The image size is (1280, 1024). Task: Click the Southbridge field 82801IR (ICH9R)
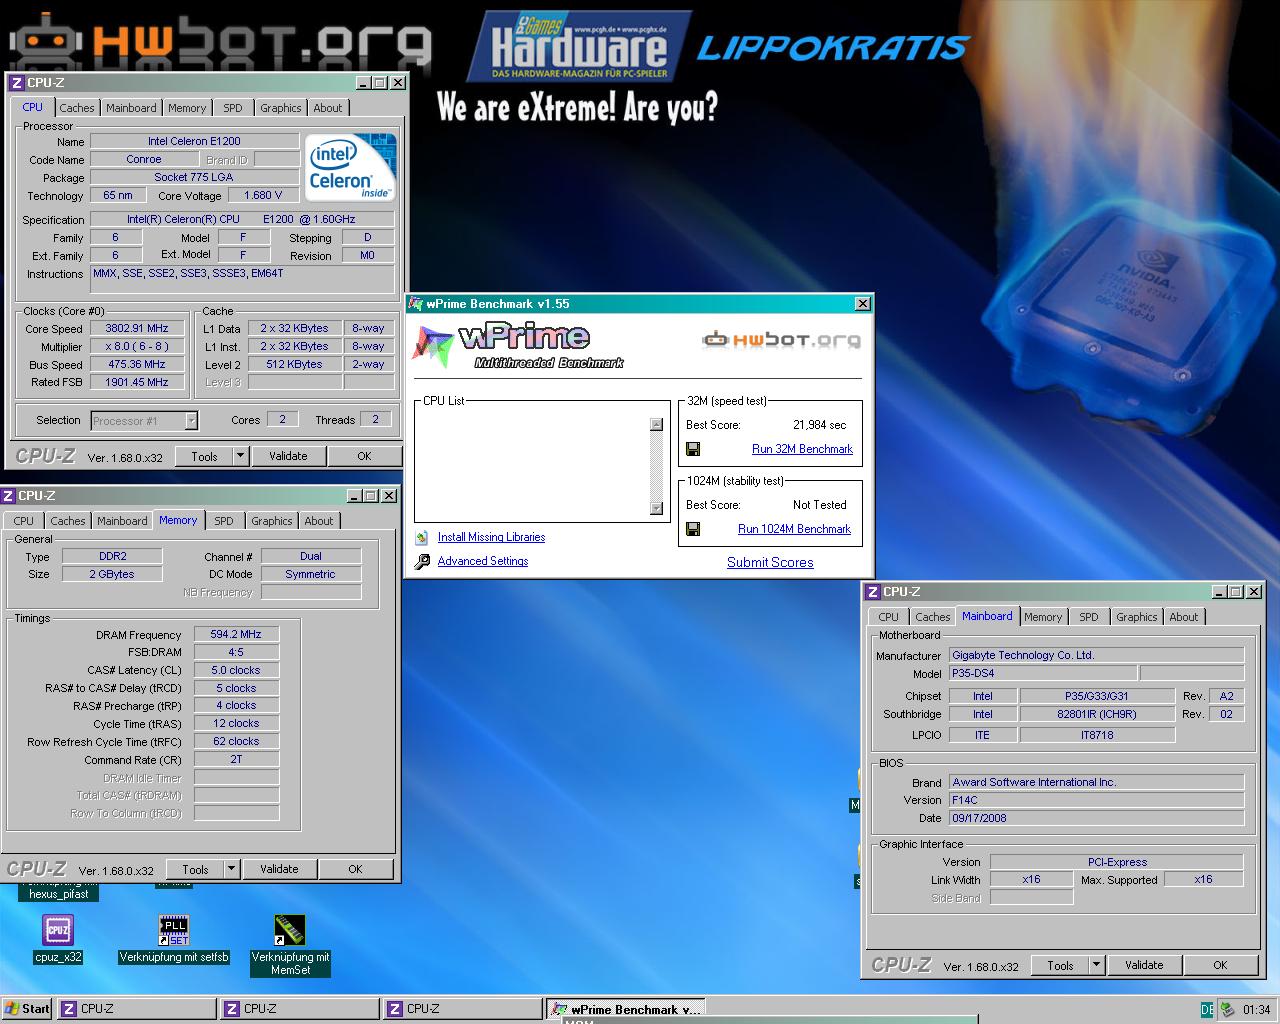[x=1097, y=714]
